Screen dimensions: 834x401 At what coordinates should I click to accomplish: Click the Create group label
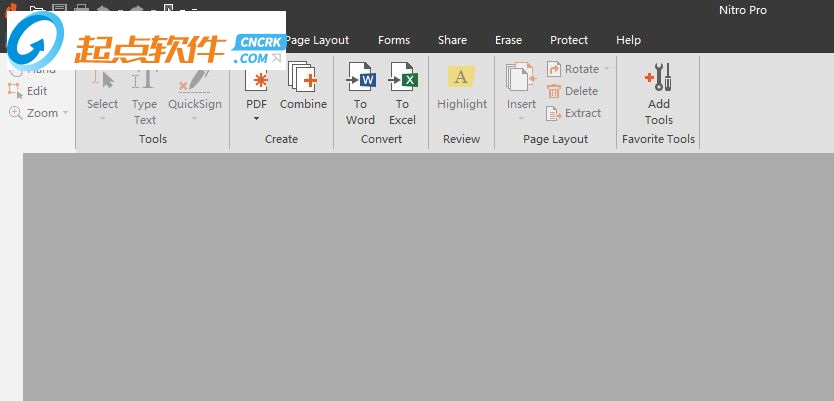point(281,139)
